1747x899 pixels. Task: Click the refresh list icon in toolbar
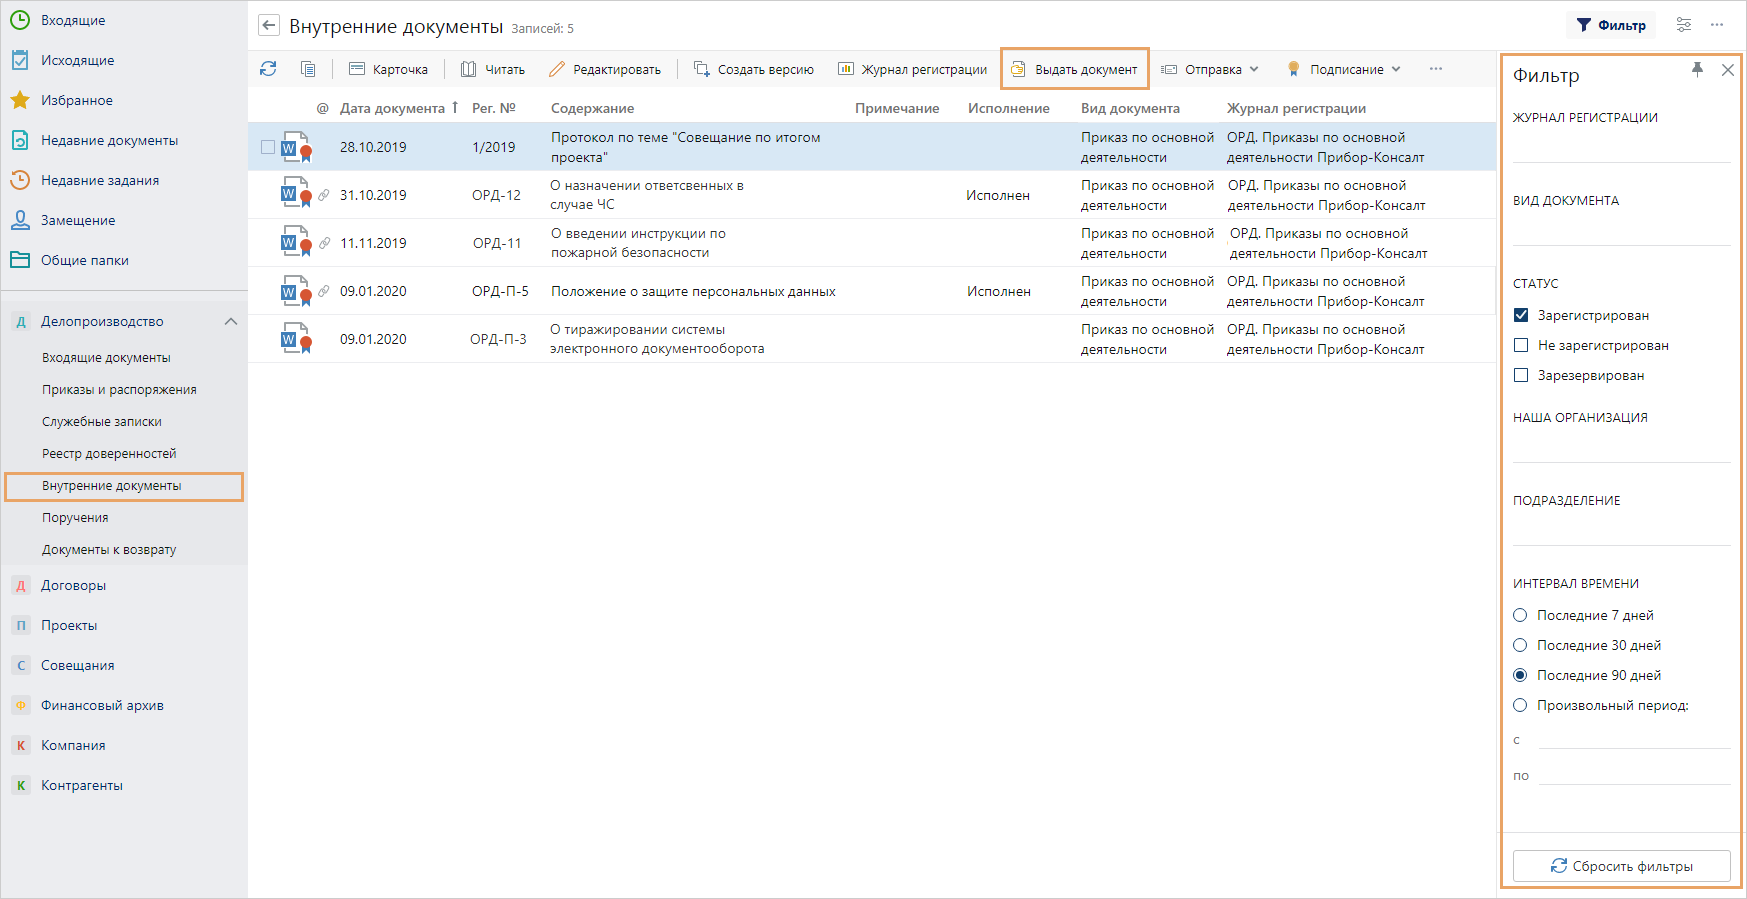[x=268, y=69]
